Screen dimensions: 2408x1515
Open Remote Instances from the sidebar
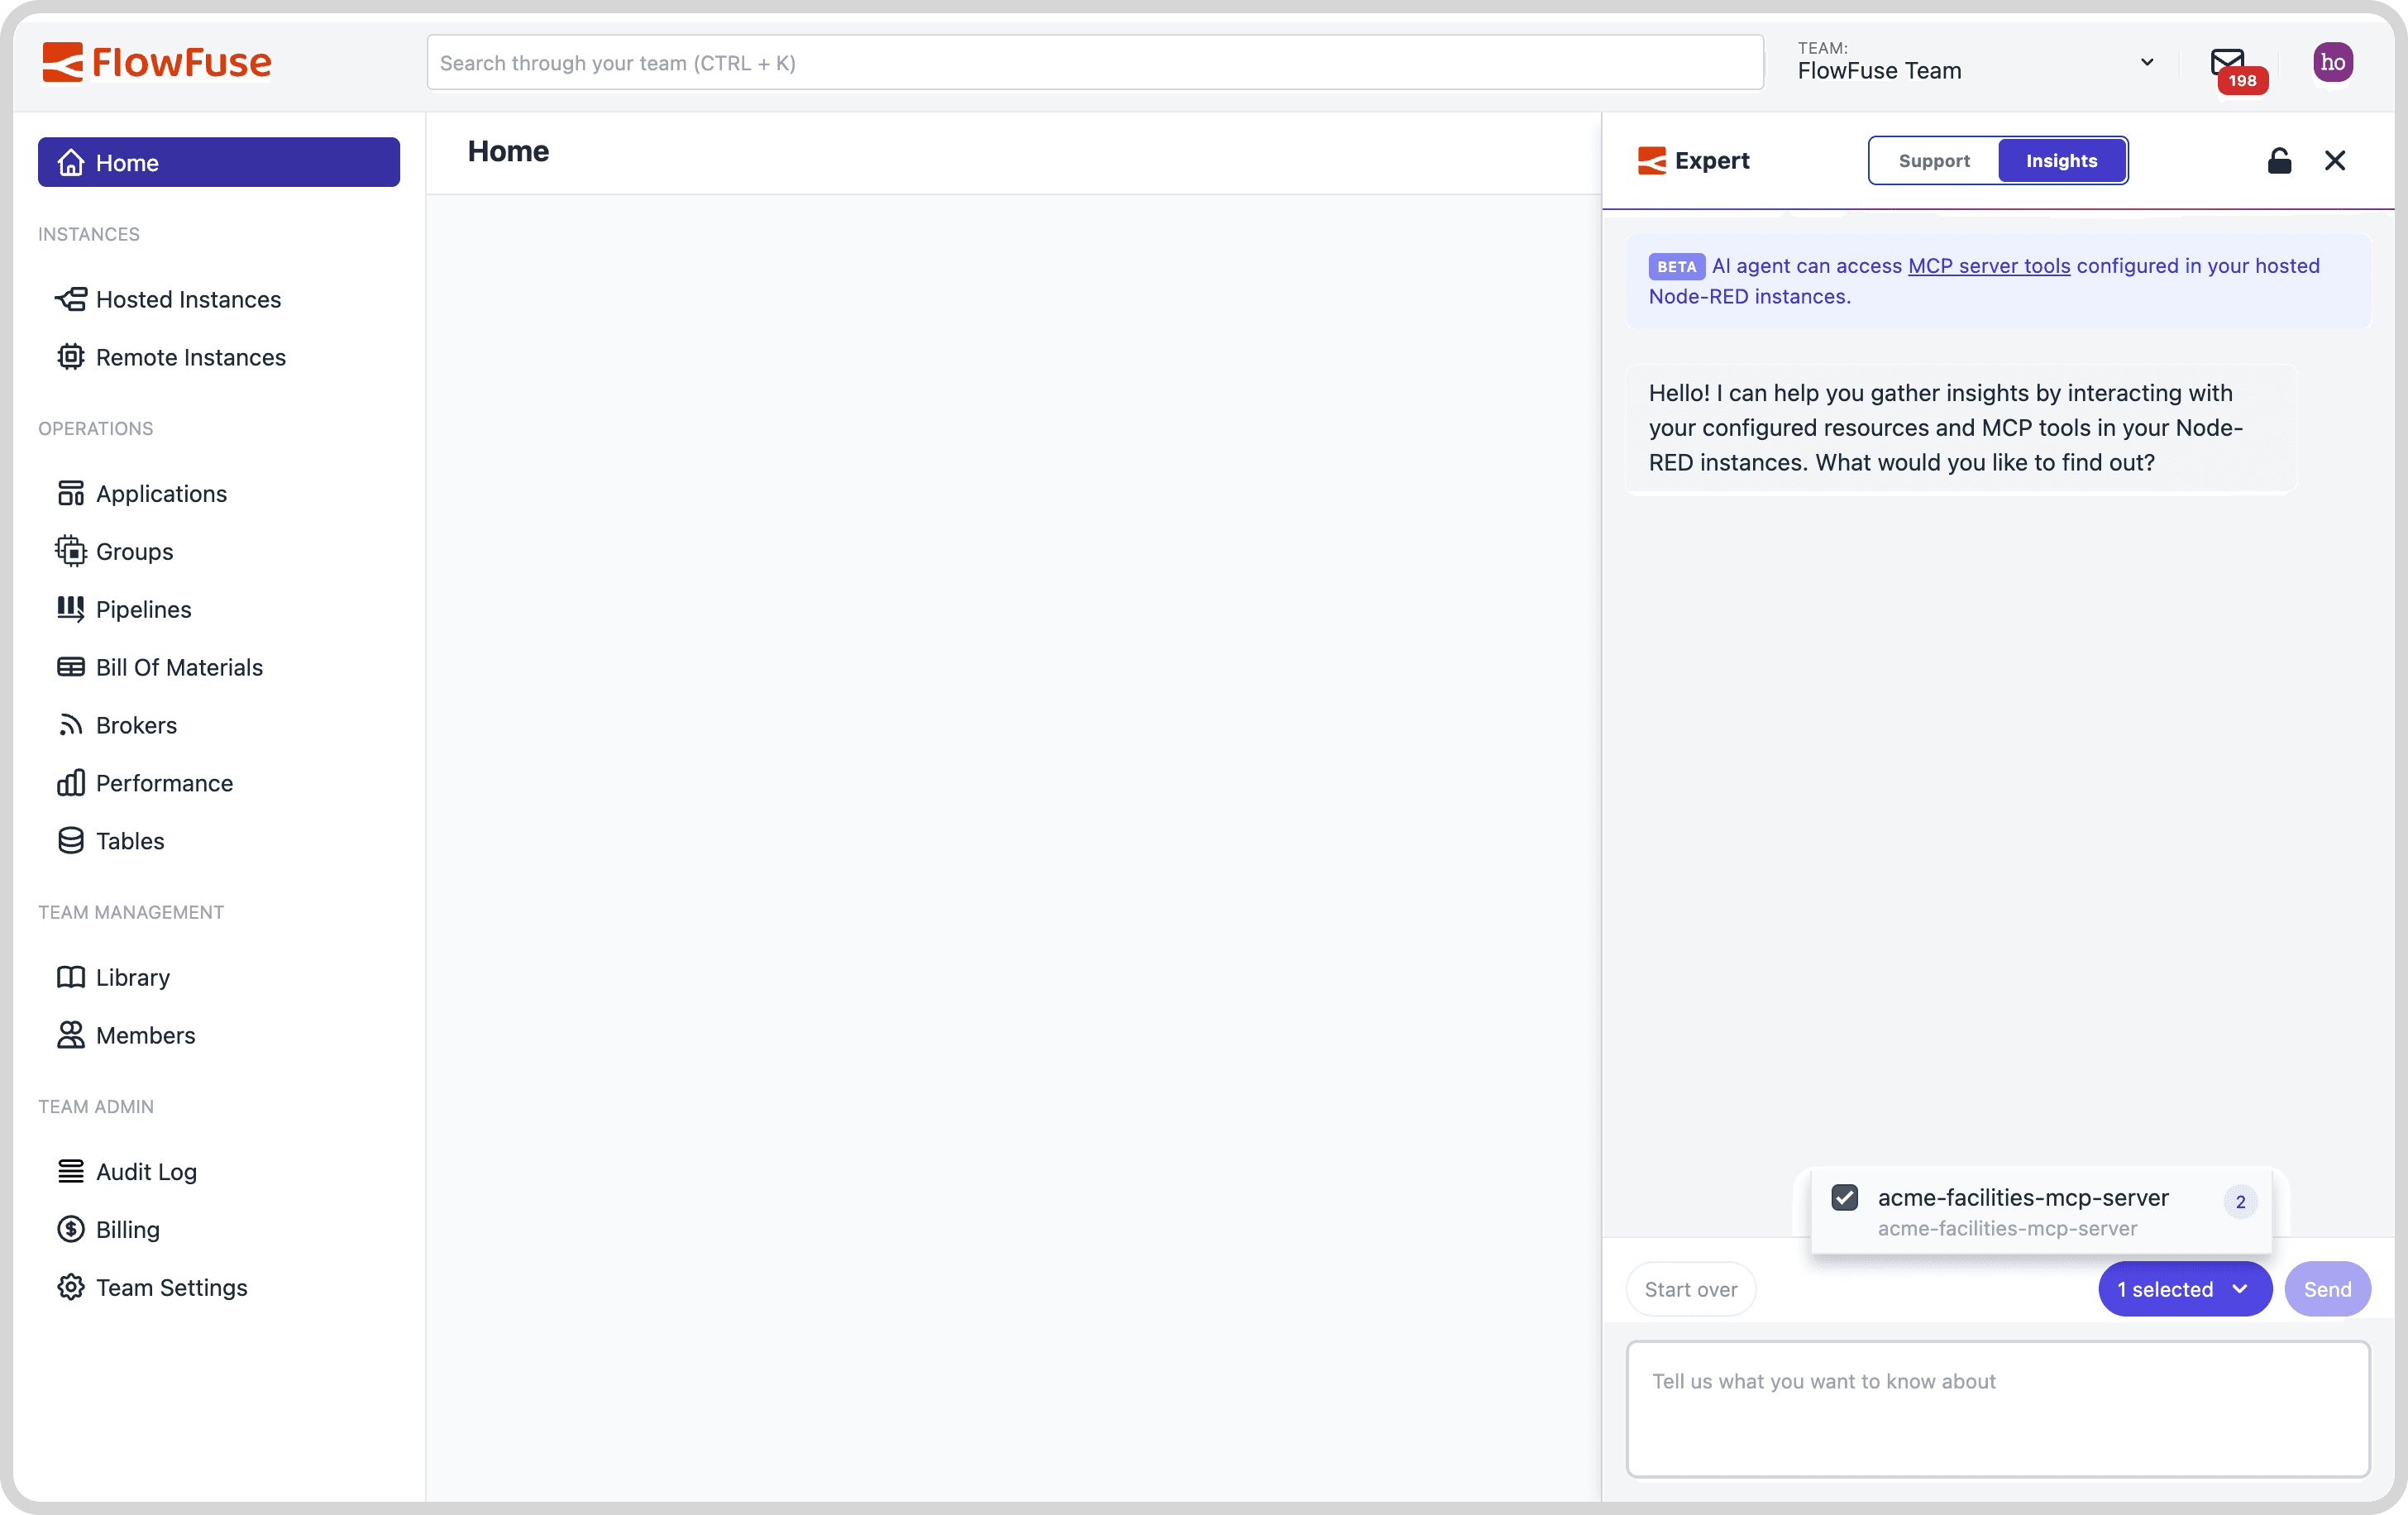coord(190,357)
